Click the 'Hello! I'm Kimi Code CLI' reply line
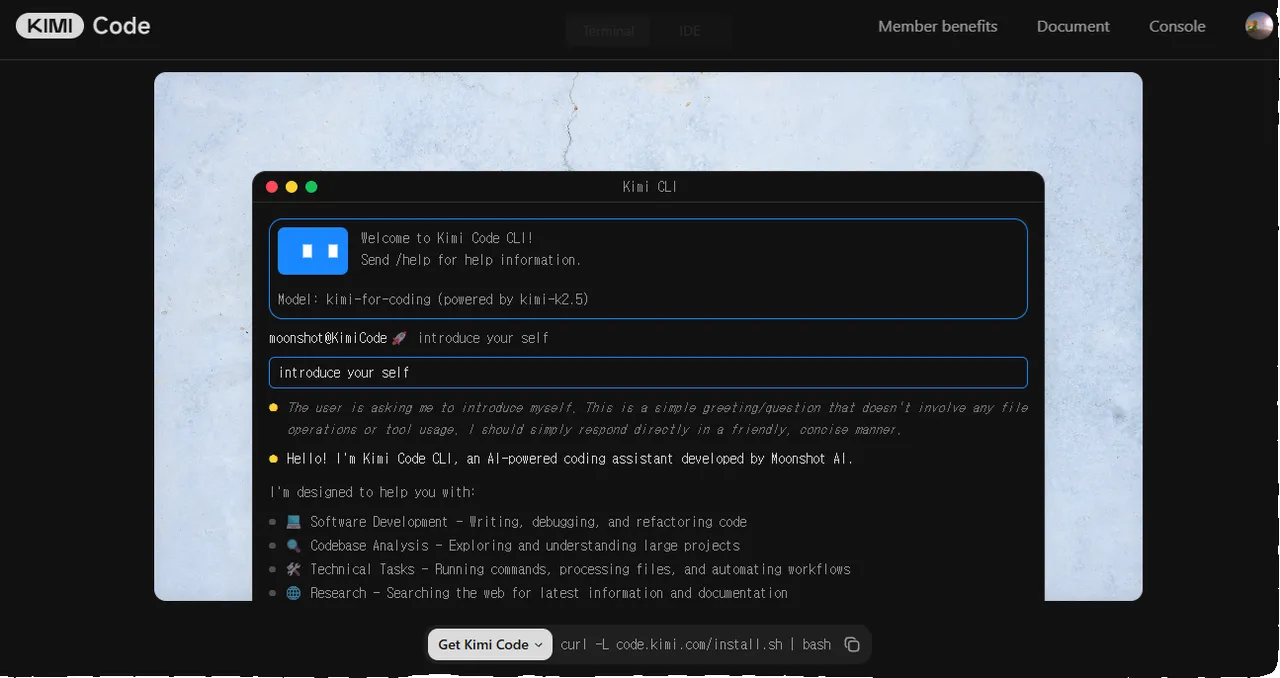 click(x=570, y=459)
